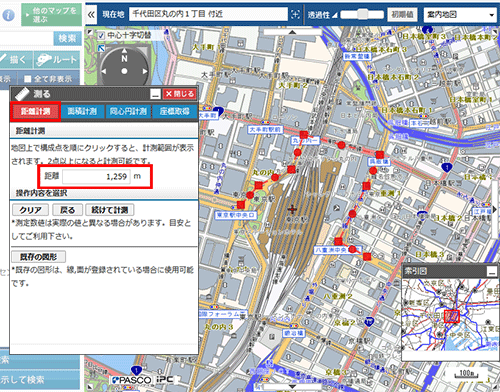Click the 続けて計測 button
Image resolution: width=500 pixels, height=392 pixels.
[110, 210]
